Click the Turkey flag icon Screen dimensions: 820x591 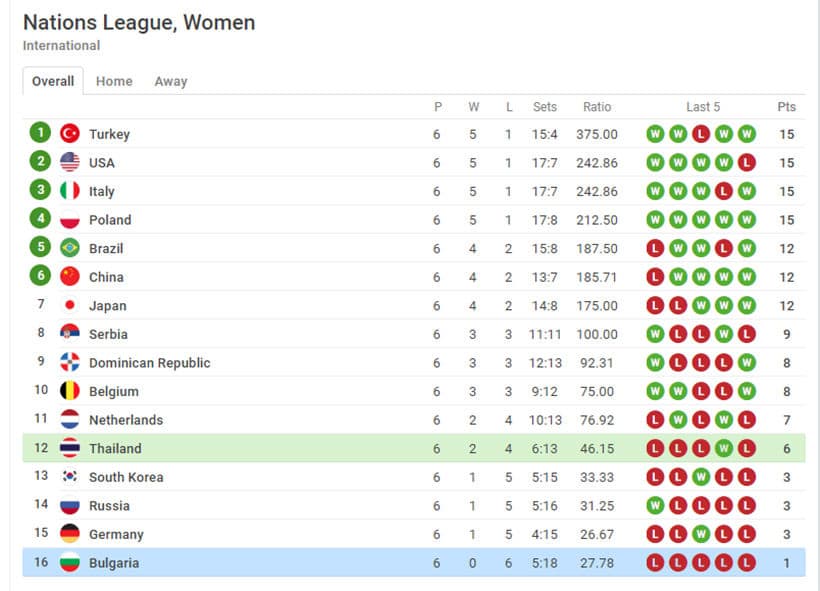[70, 134]
